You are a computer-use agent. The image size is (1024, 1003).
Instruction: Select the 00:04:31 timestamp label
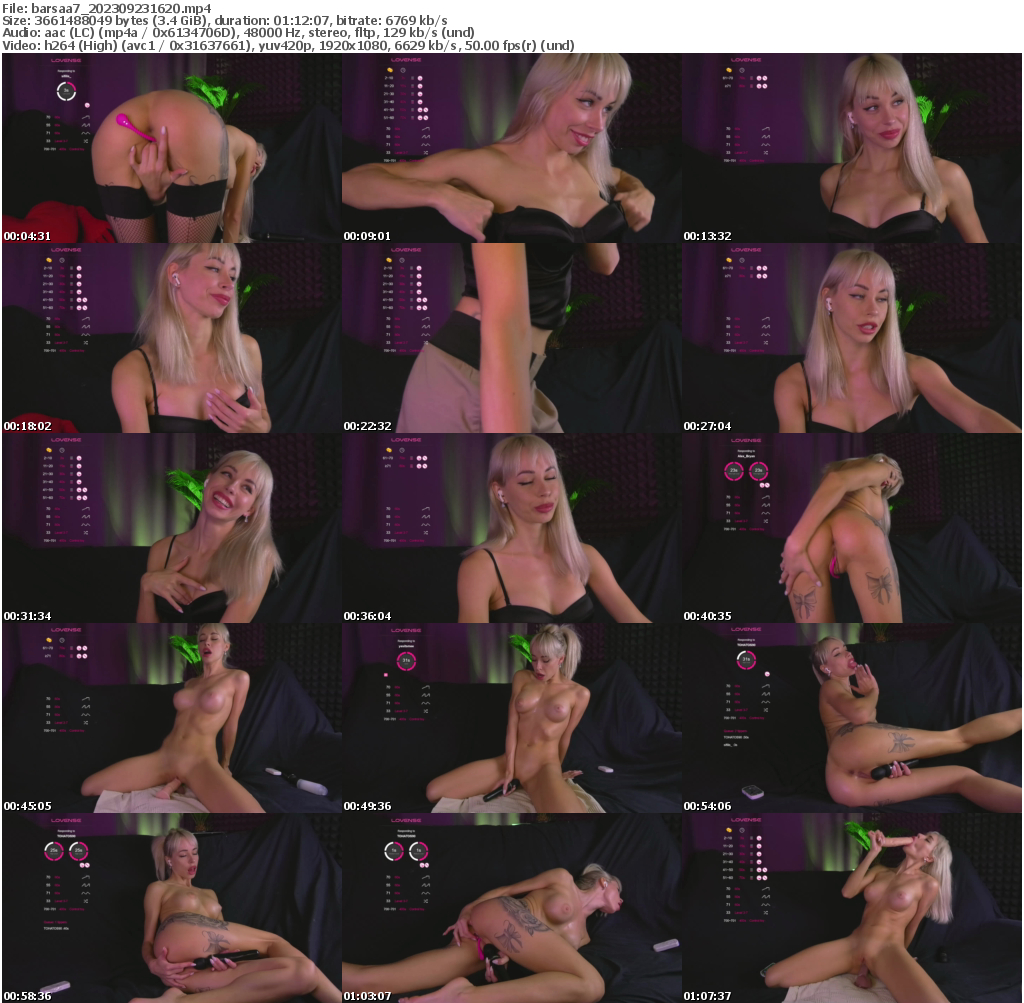(x=25, y=237)
